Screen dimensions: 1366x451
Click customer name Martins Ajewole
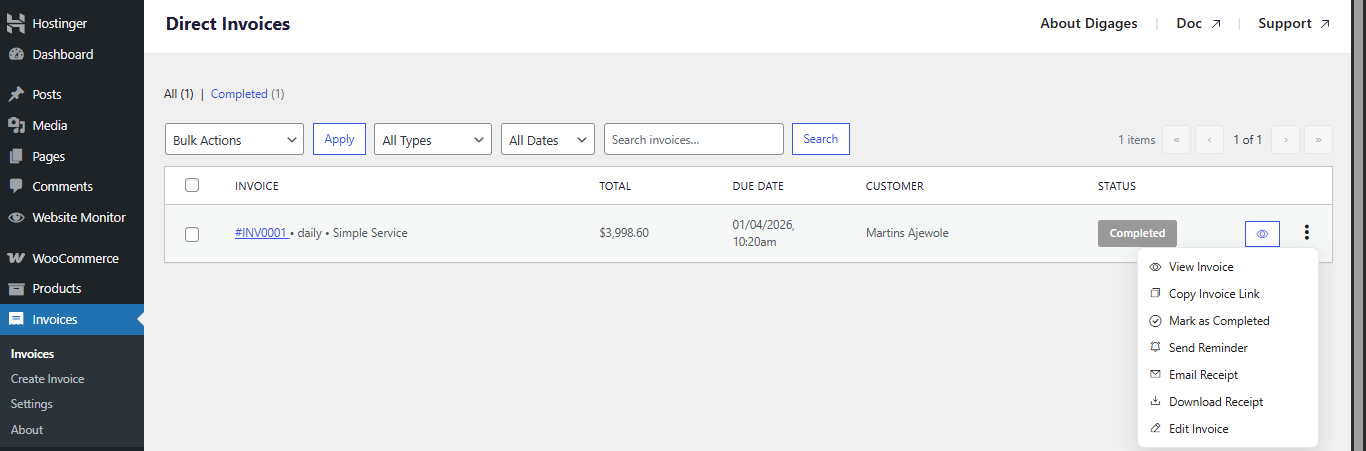[x=907, y=233]
